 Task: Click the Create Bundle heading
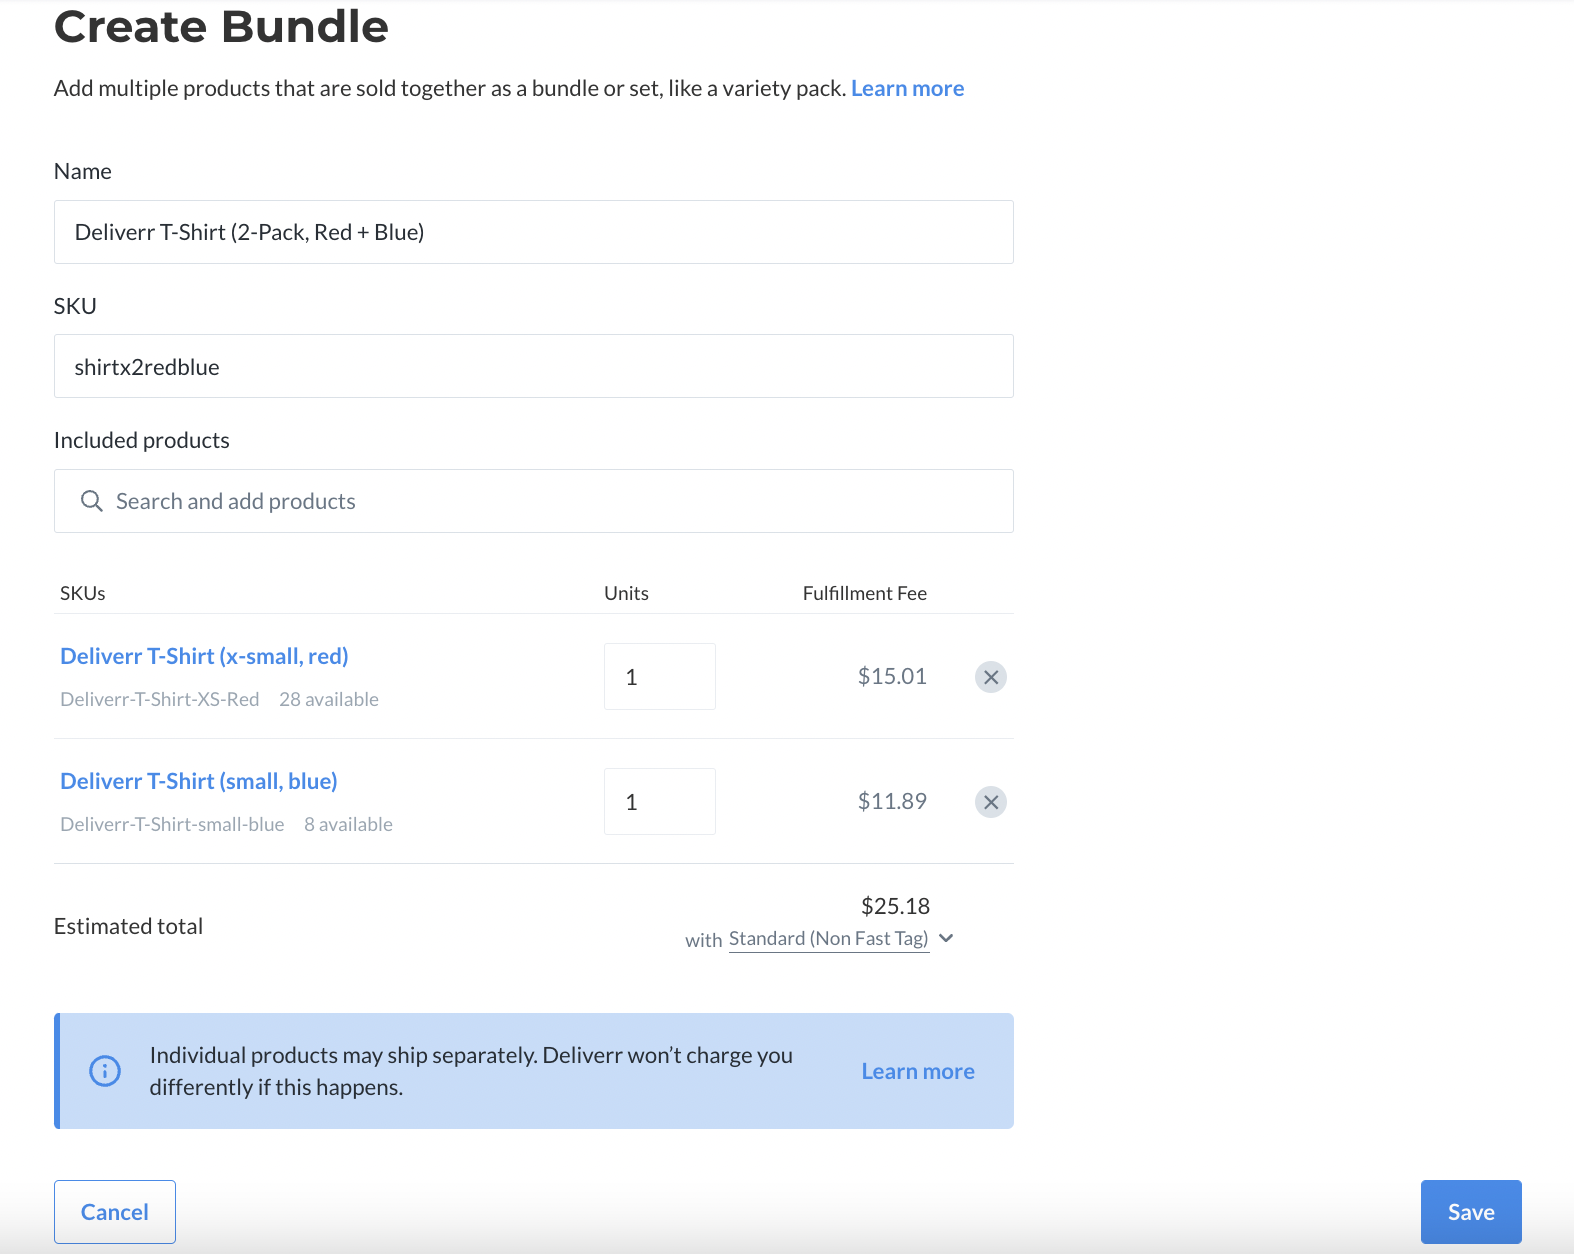click(221, 26)
